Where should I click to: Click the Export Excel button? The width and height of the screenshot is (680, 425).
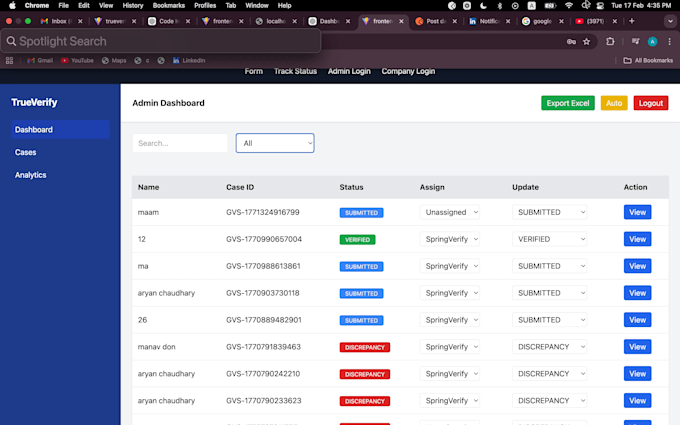[568, 103]
